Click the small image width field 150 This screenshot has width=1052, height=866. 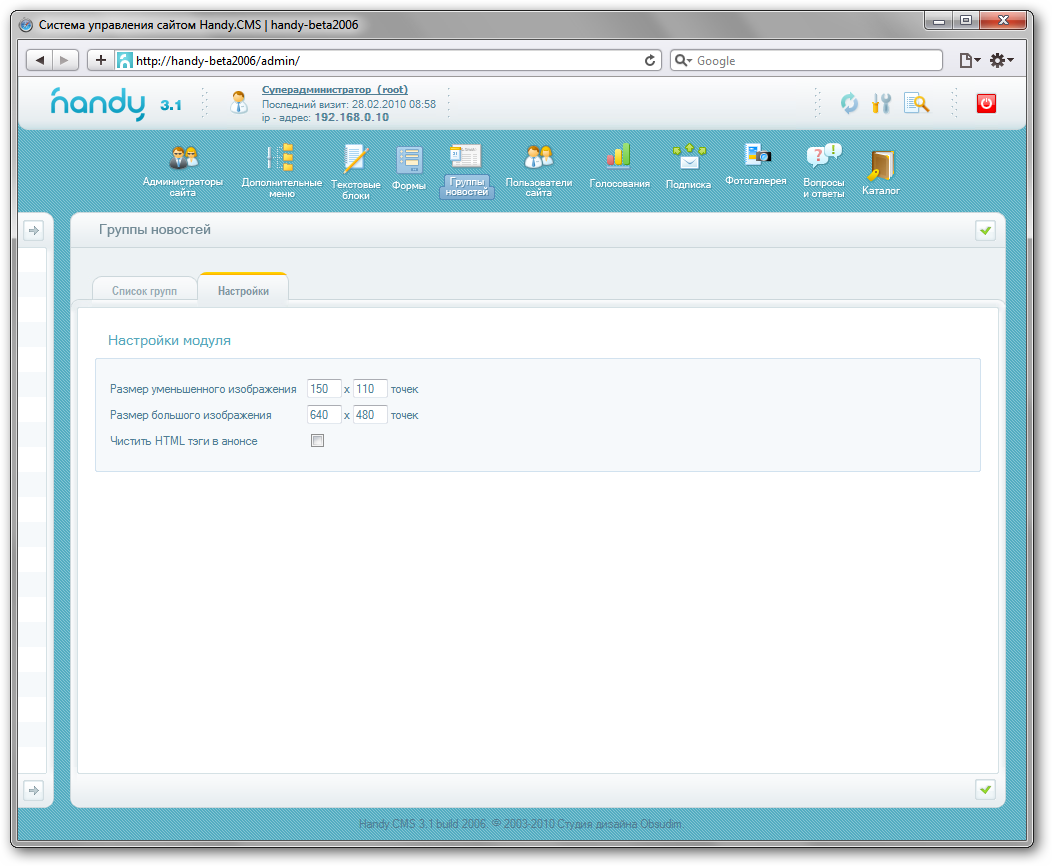click(x=324, y=389)
